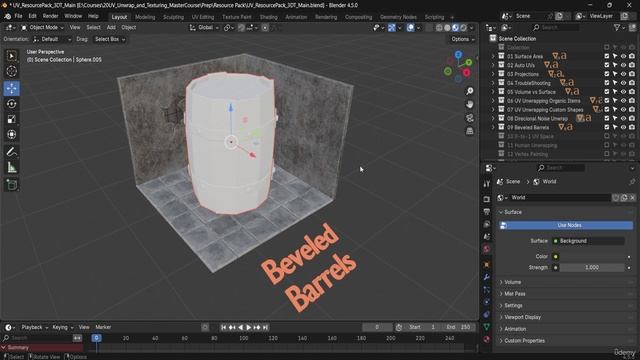This screenshot has width=640, height=360.
Task: Open the timeline Marker menu
Action: 103,327
